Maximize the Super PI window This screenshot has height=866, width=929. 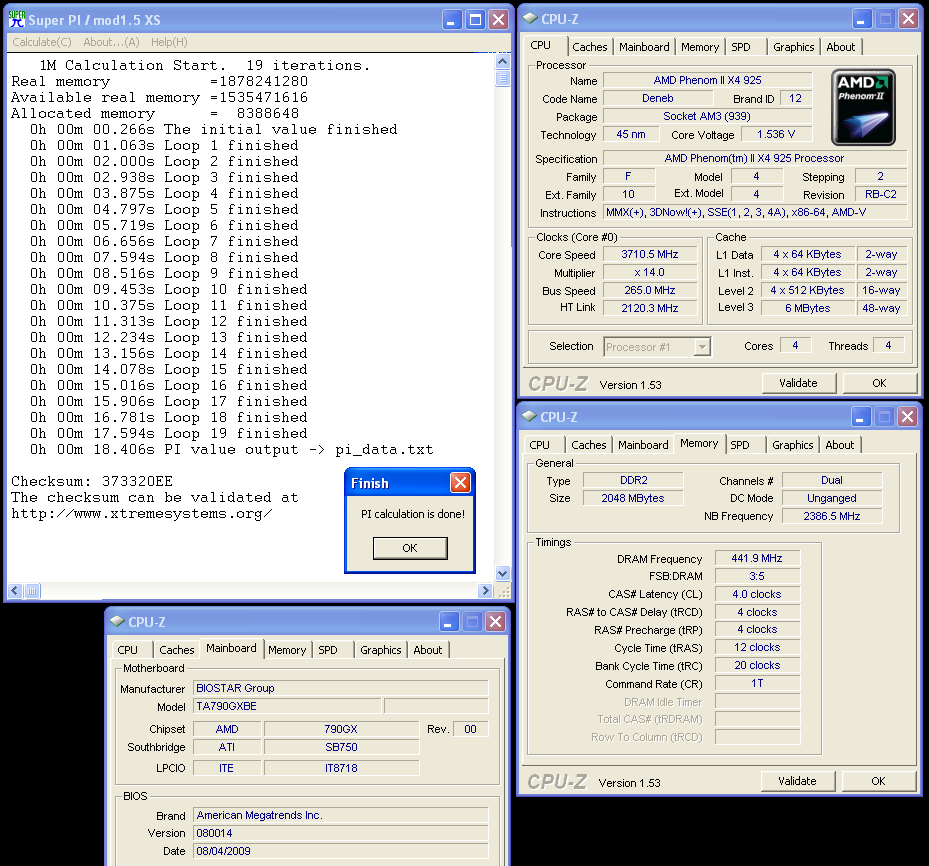pos(475,20)
